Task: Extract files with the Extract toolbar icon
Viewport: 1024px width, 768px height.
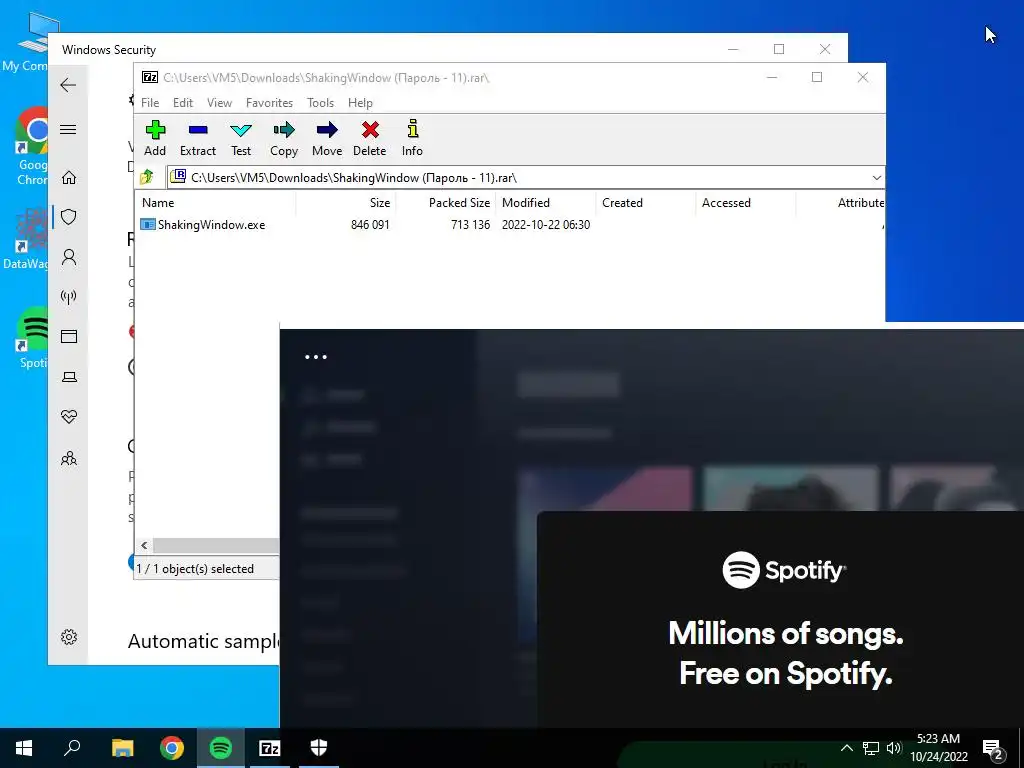Action: 198,138
